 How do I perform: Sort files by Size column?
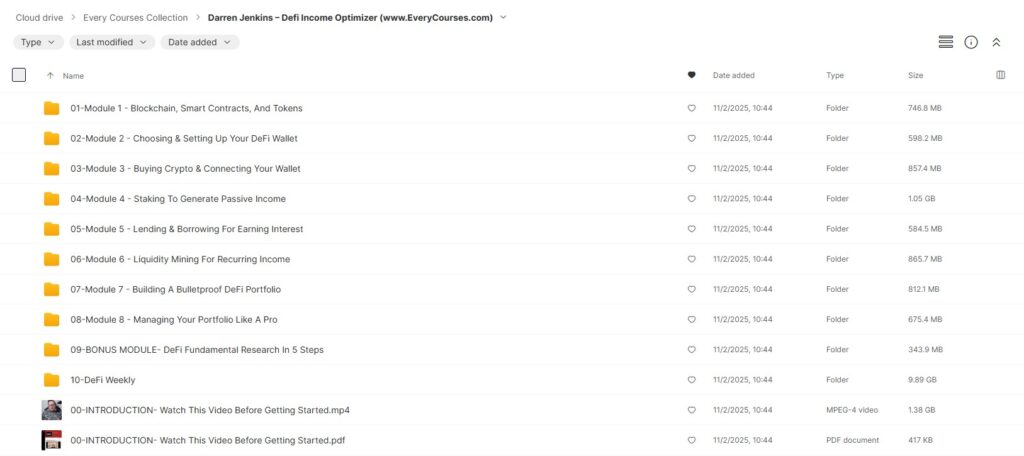[915, 75]
